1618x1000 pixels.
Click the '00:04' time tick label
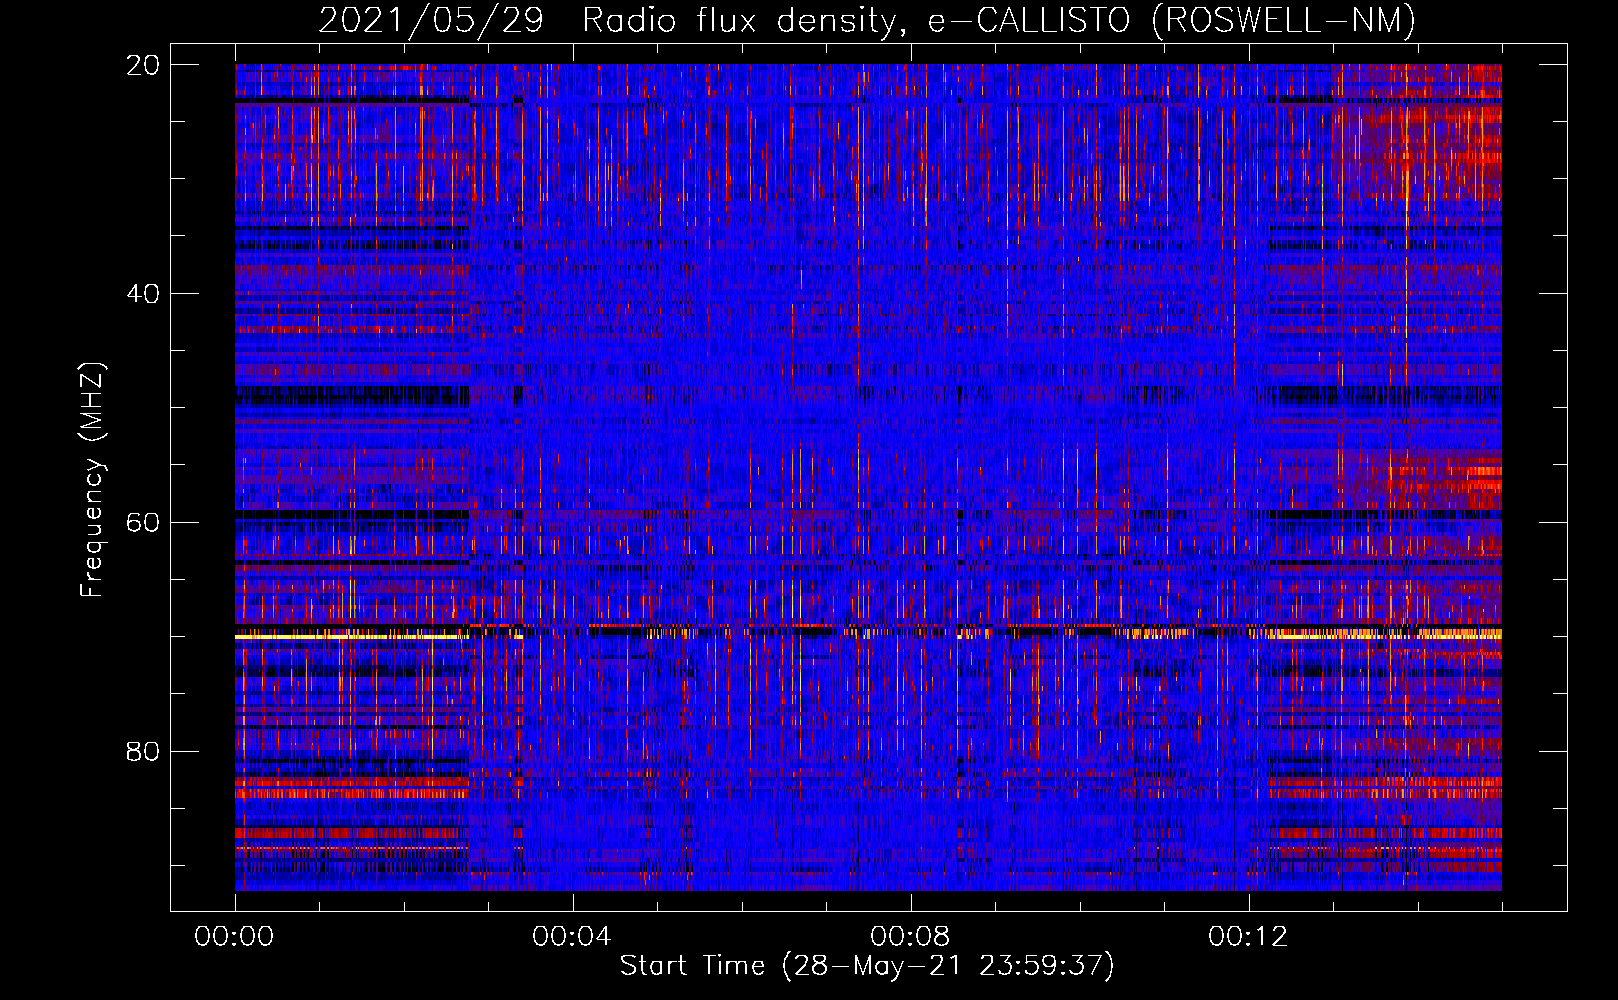point(572,937)
